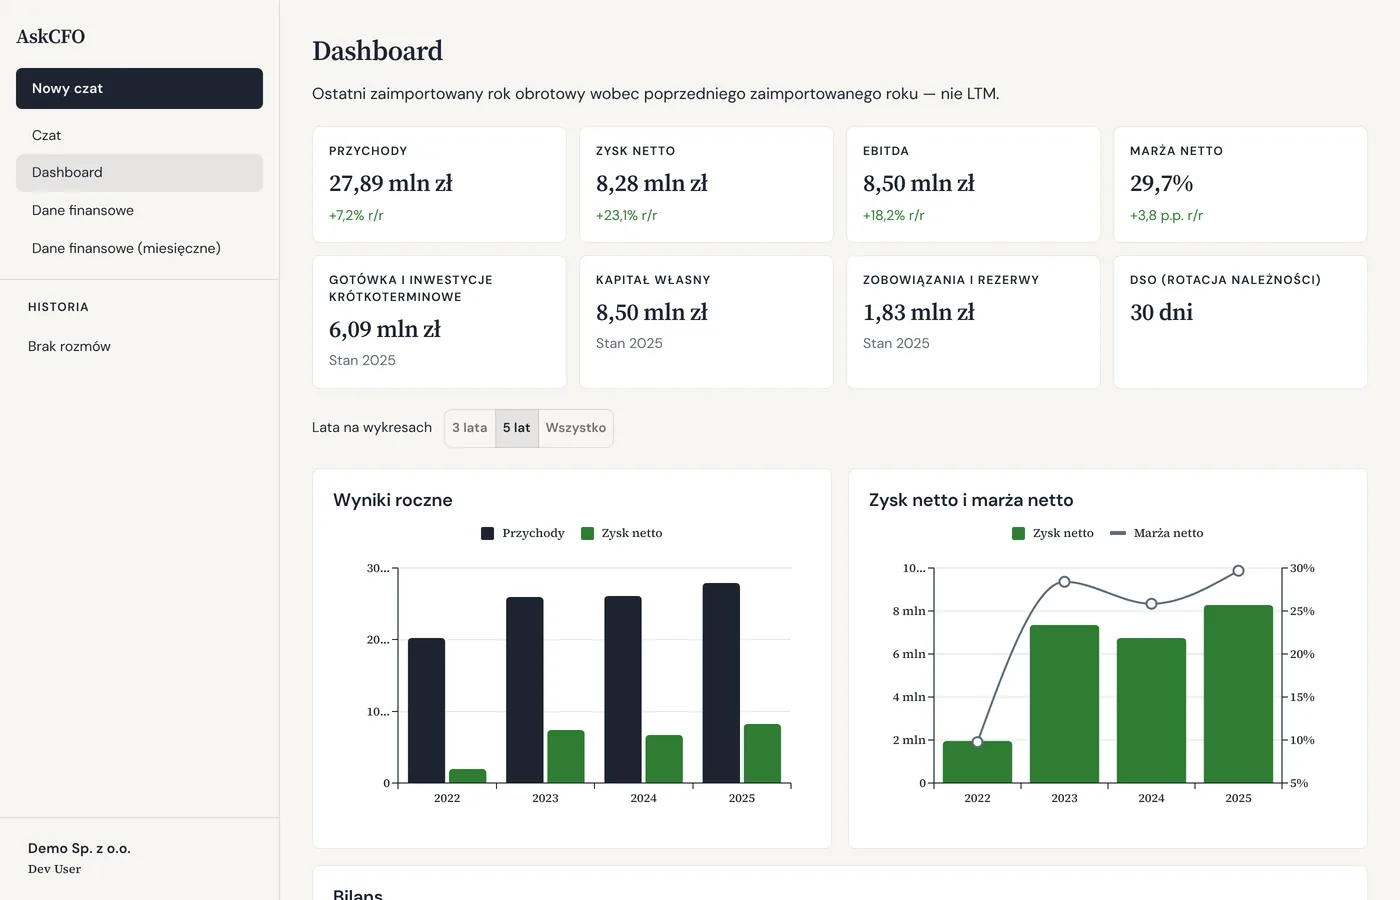
Task: Click the 2025 Przychody bar in Wyniki roczne
Action: click(721, 683)
